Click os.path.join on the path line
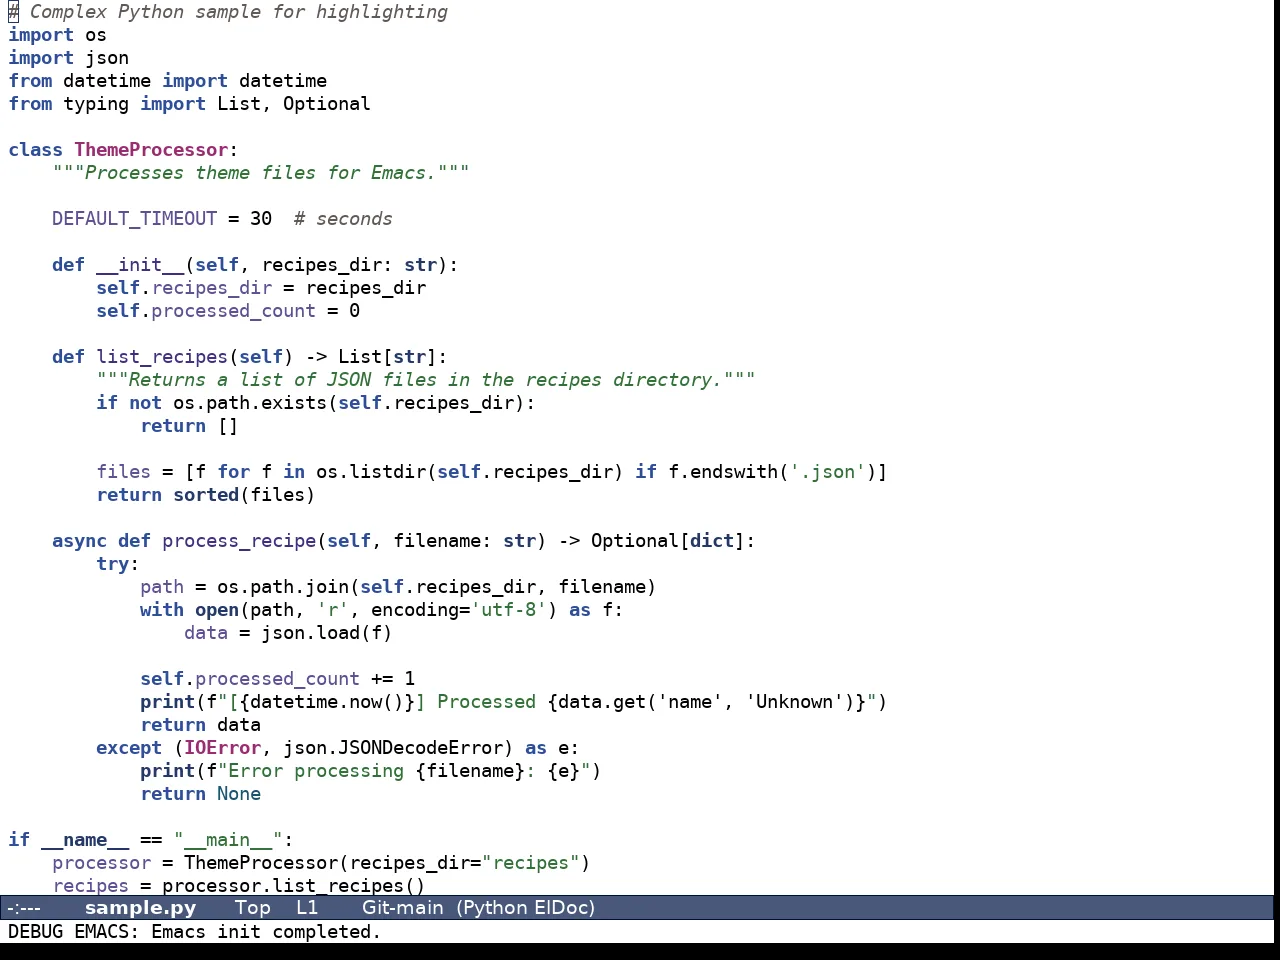Image resolution: width=1280 pixels, height=960 pixels. [x=283, y=587]
